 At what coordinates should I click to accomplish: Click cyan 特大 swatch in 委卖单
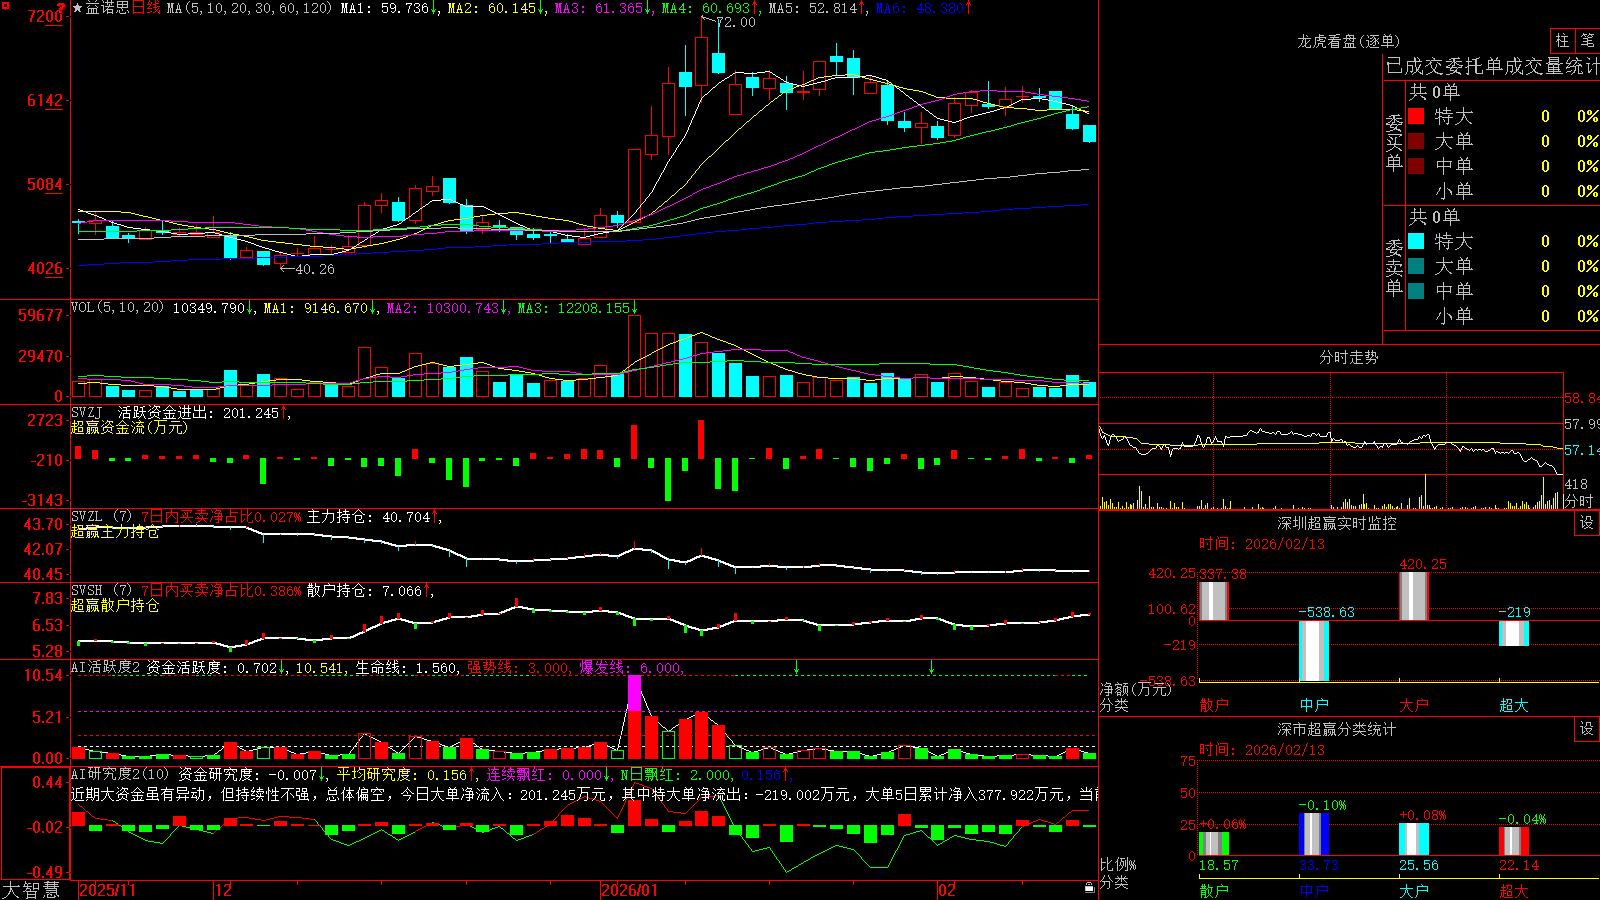tap(1416, 241)
